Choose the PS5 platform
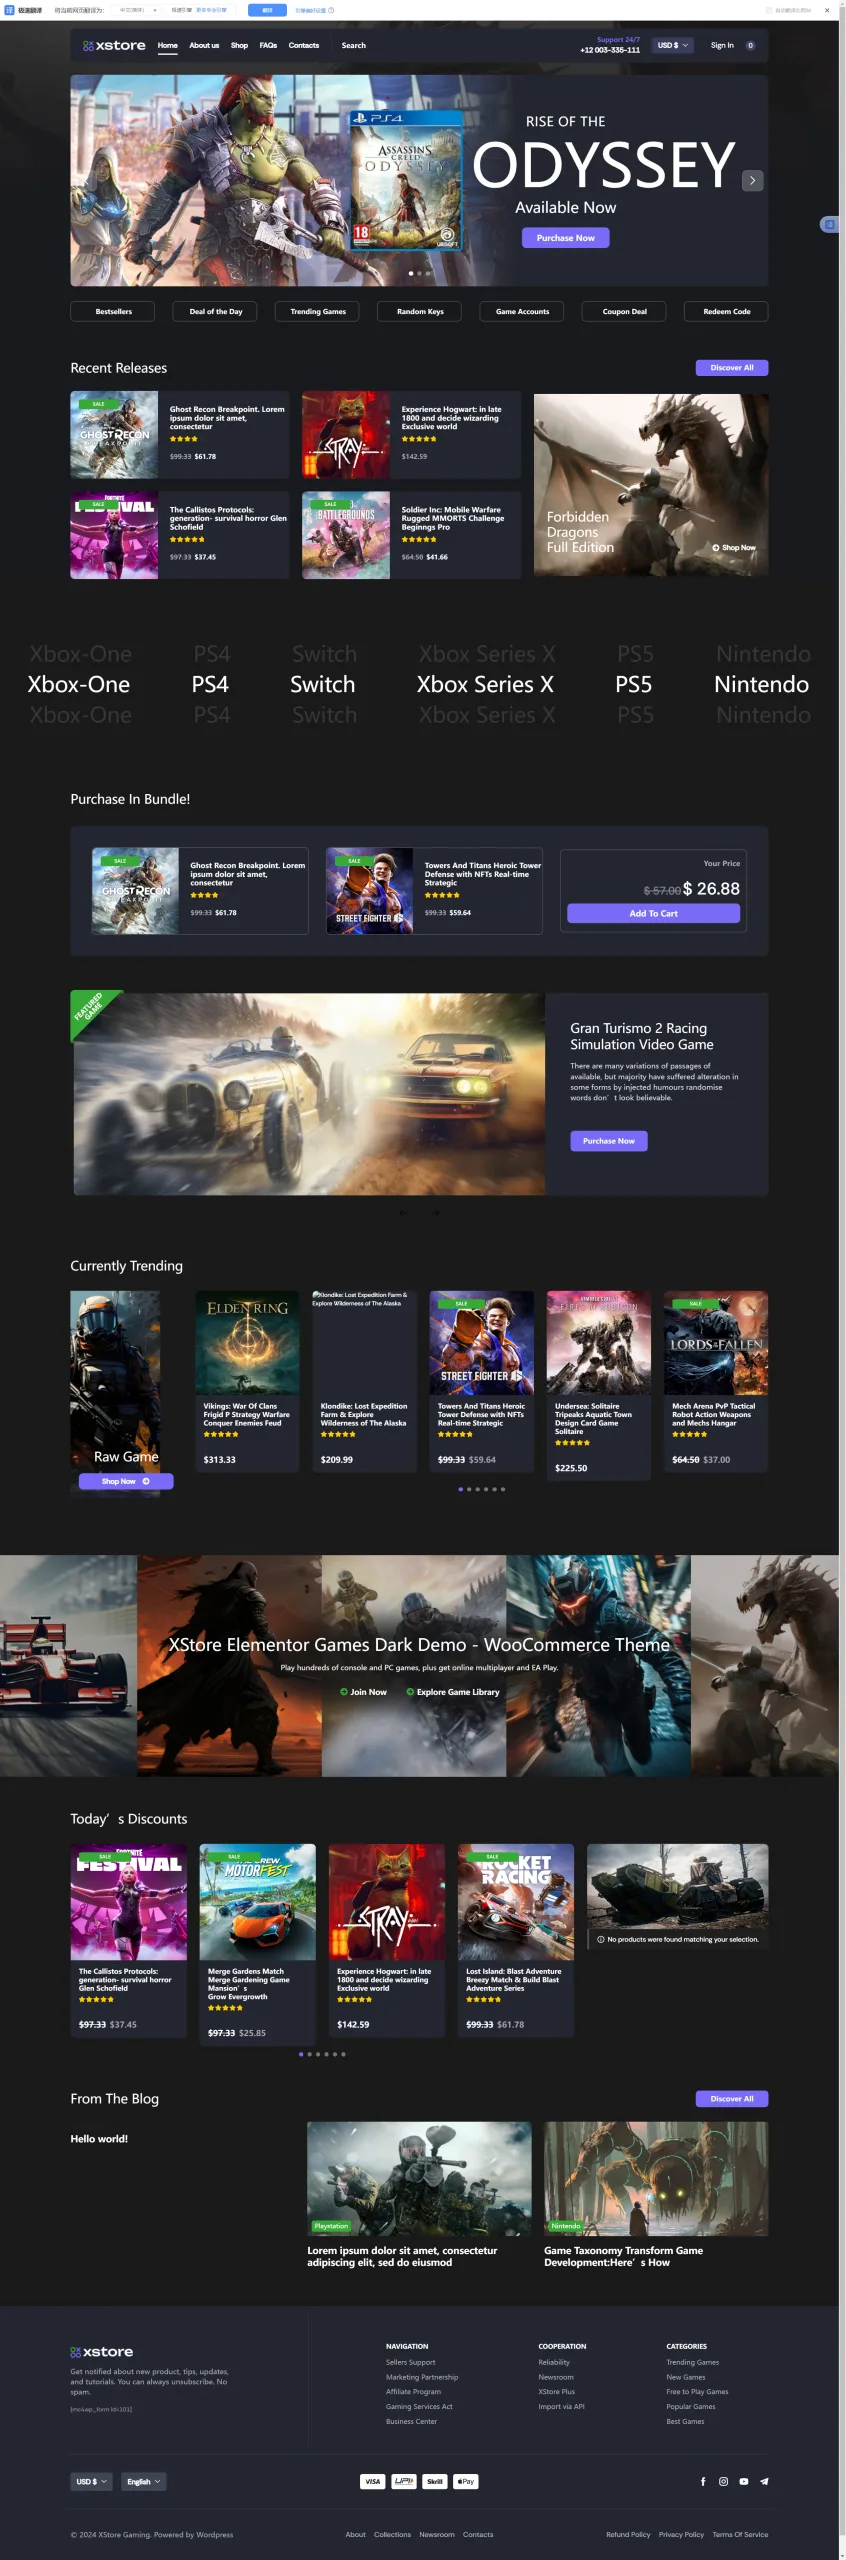The image size is (846, 2560). [x=633, y=685]
